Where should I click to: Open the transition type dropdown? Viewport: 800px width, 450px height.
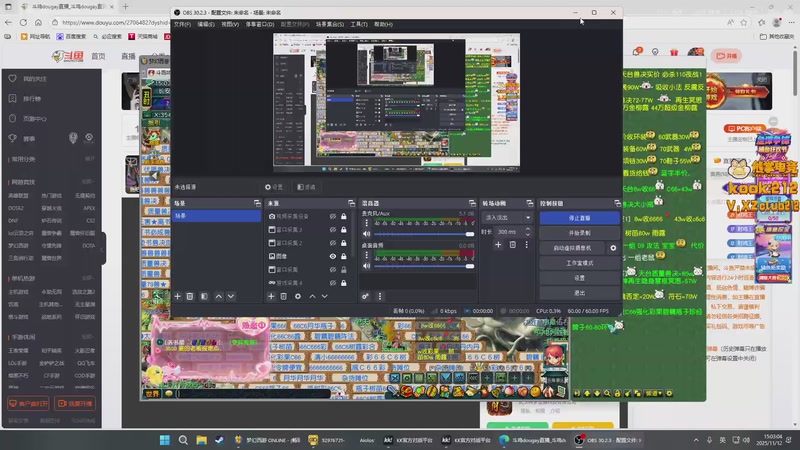(507, 218)
